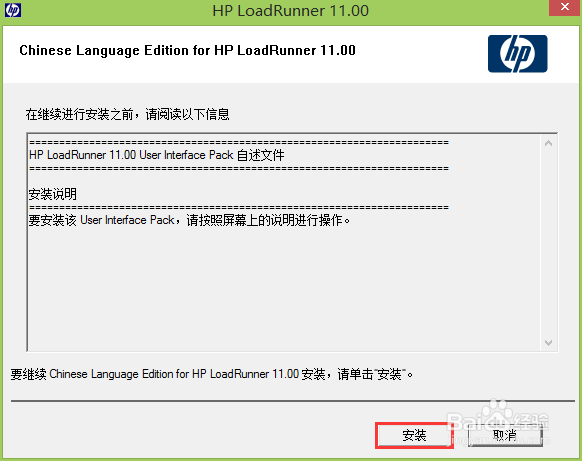Click the 'Chinese Language Edition for HP LoadRunner 11.00' heading
Image resolution: width=582 pixels, height=461 pixels.
point(187,50)
